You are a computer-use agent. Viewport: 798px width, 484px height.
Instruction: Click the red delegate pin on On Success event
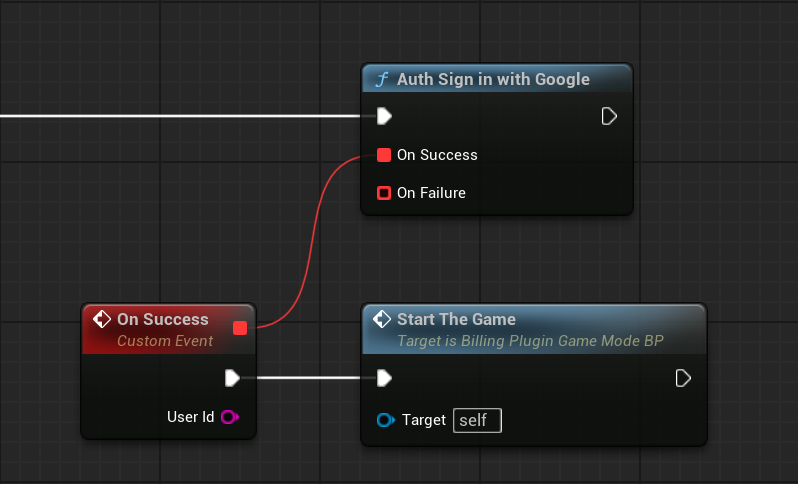coord(240,328)
